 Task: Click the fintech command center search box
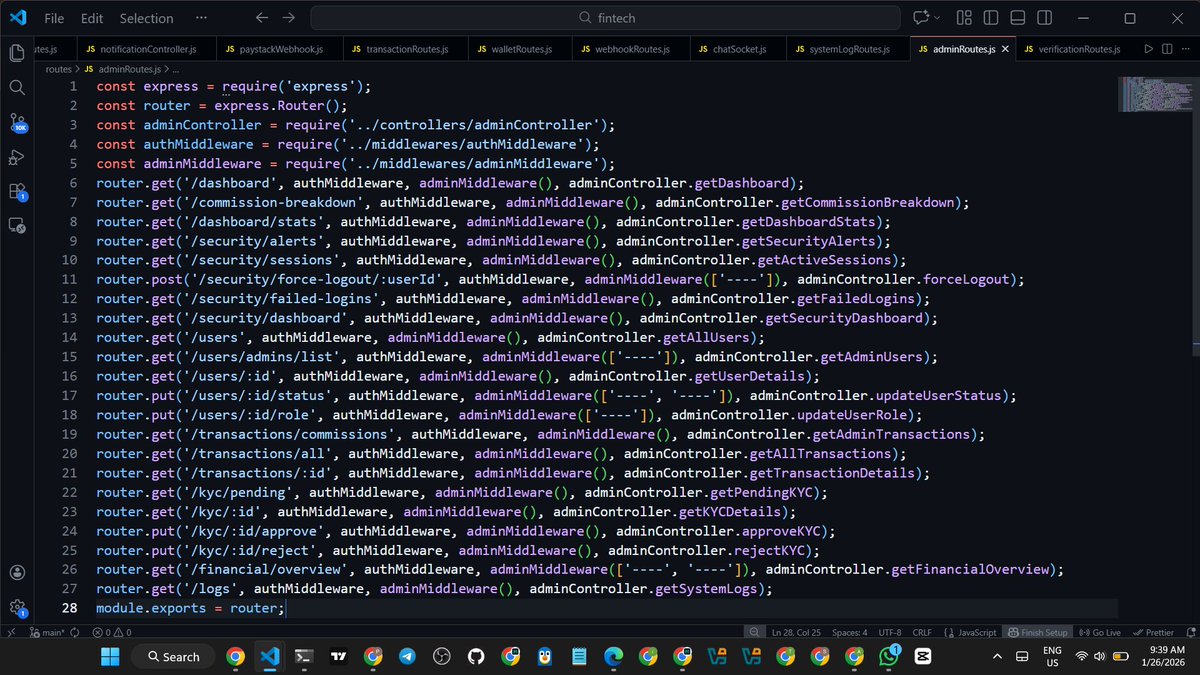point(607,18)
